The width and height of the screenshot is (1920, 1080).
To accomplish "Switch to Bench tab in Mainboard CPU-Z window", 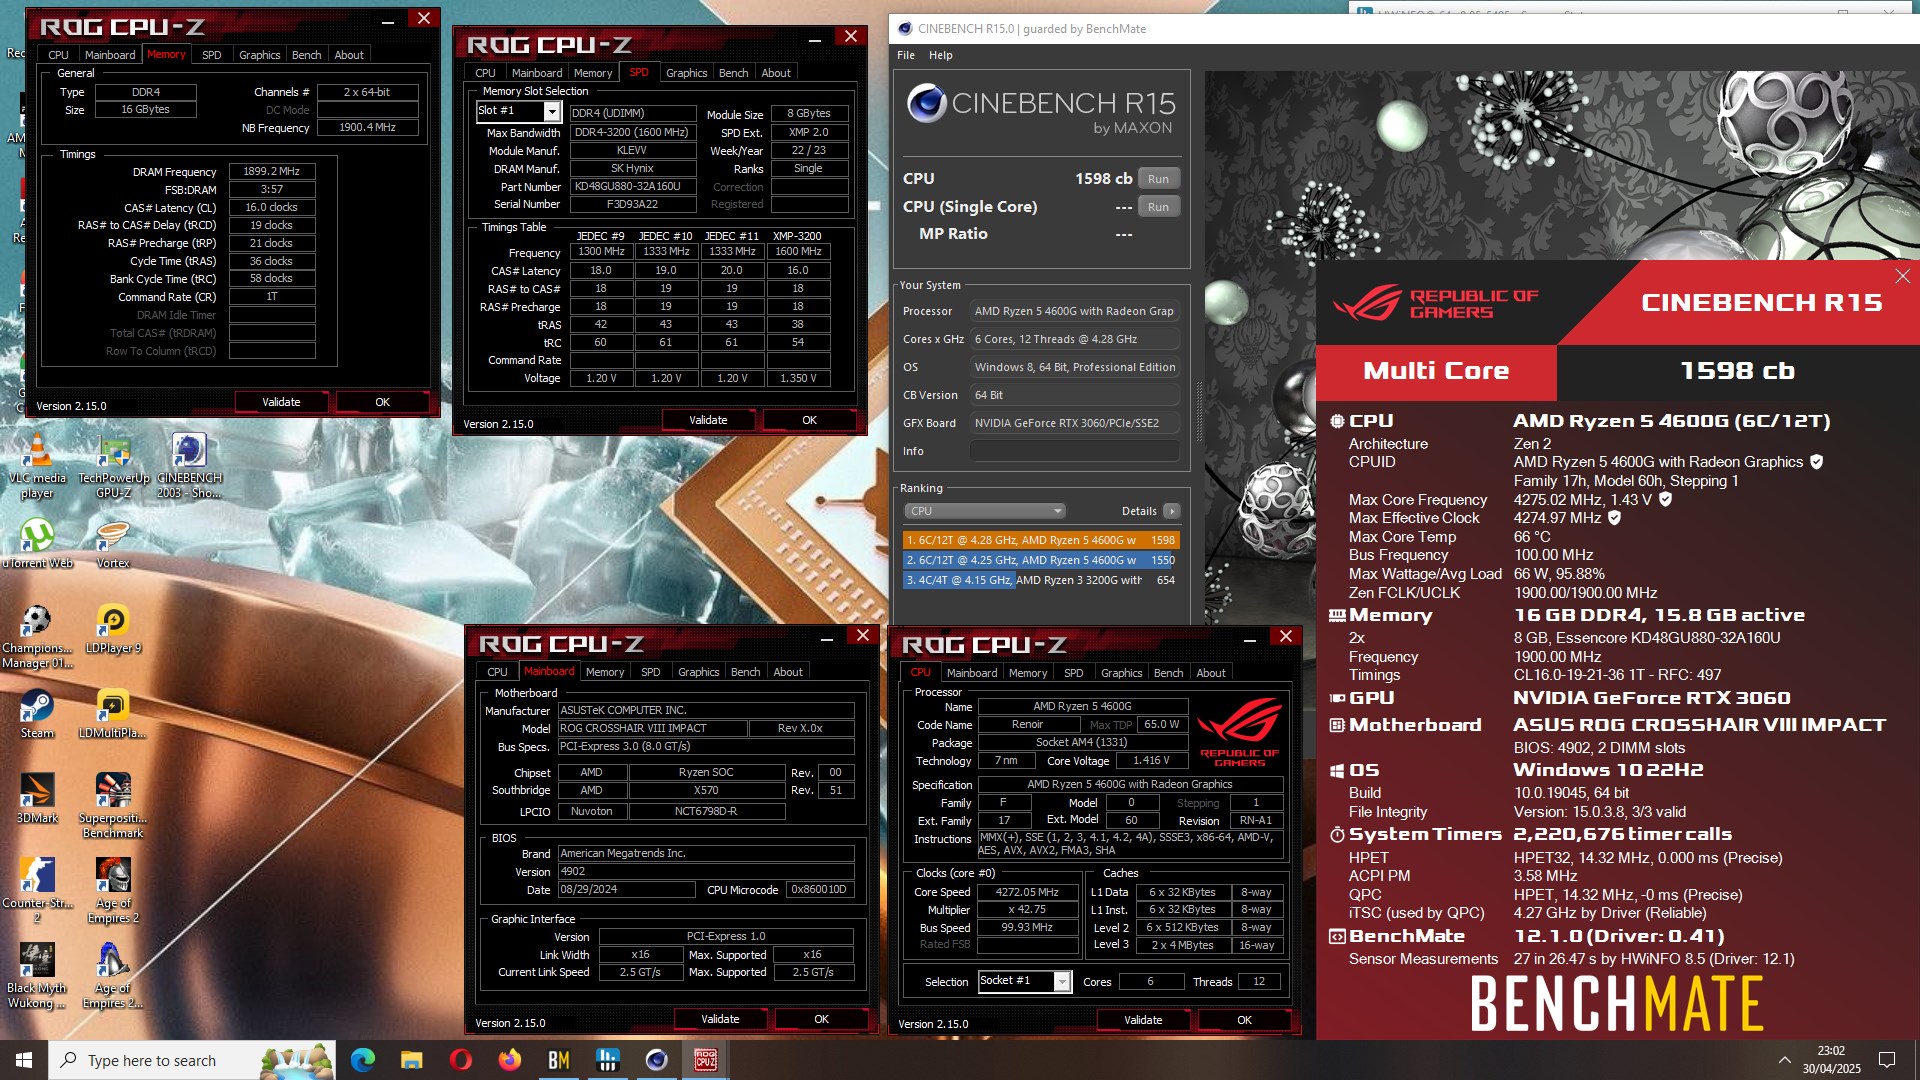I will click(x=745, y=672).
